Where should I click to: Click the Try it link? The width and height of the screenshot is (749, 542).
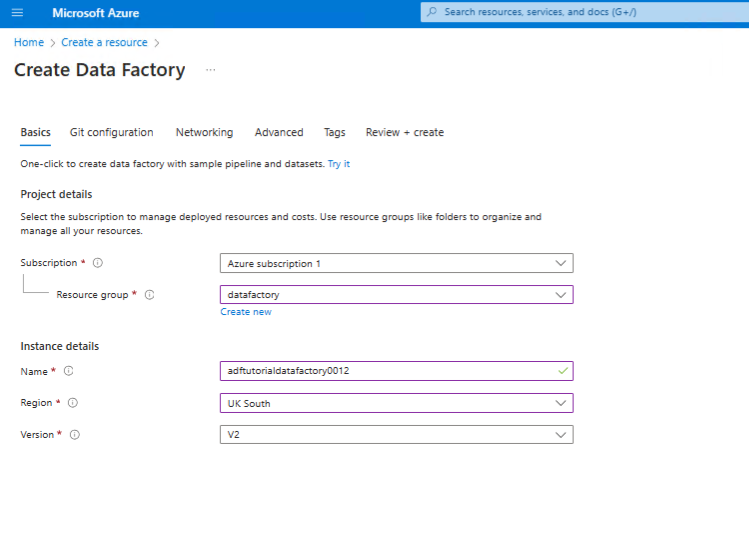click(x=339, y=164)
